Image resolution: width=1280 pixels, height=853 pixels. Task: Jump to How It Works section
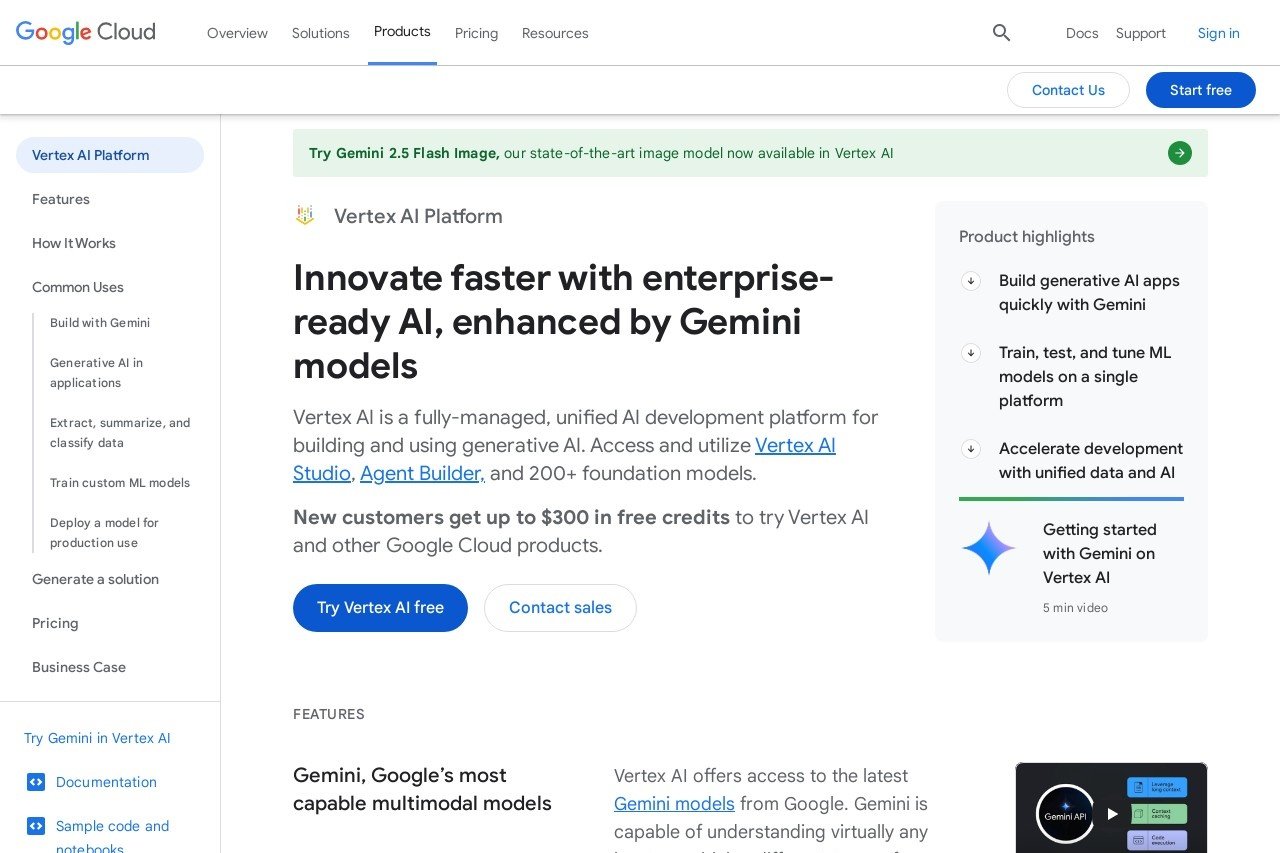[x=74, y=243]
